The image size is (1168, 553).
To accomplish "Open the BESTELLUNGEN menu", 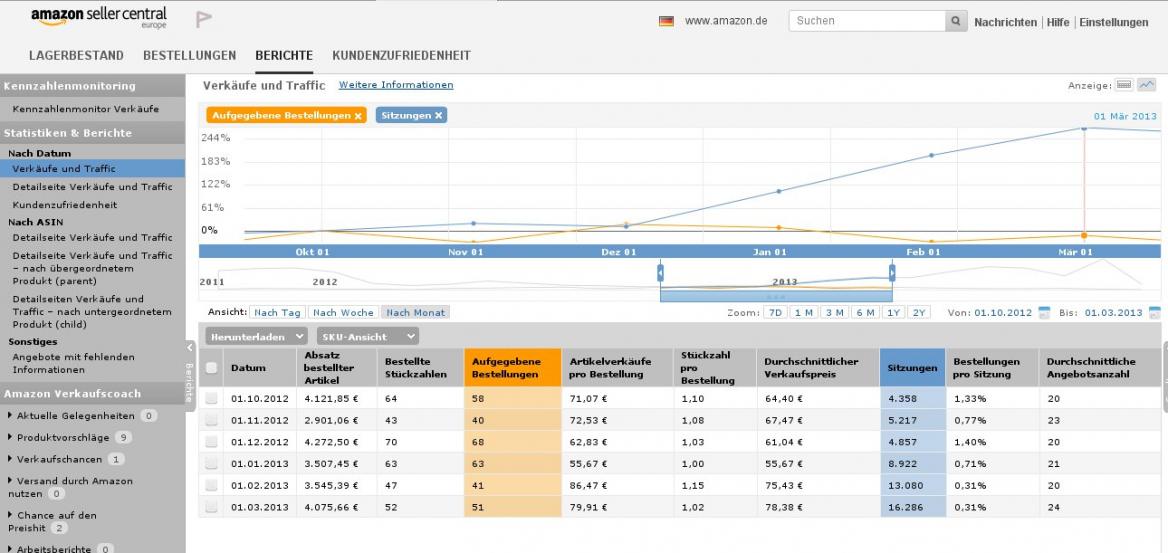I will click(189, 55).
